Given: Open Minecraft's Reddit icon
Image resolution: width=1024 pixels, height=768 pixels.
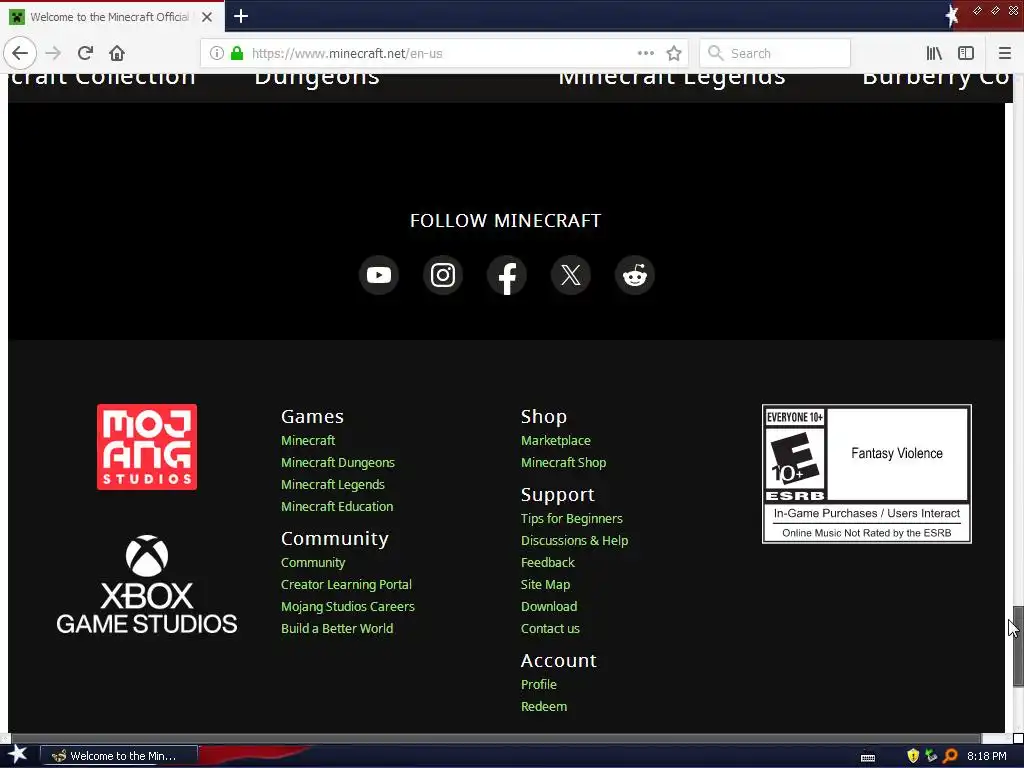Looking at the screenshot, I should point(635,275).
